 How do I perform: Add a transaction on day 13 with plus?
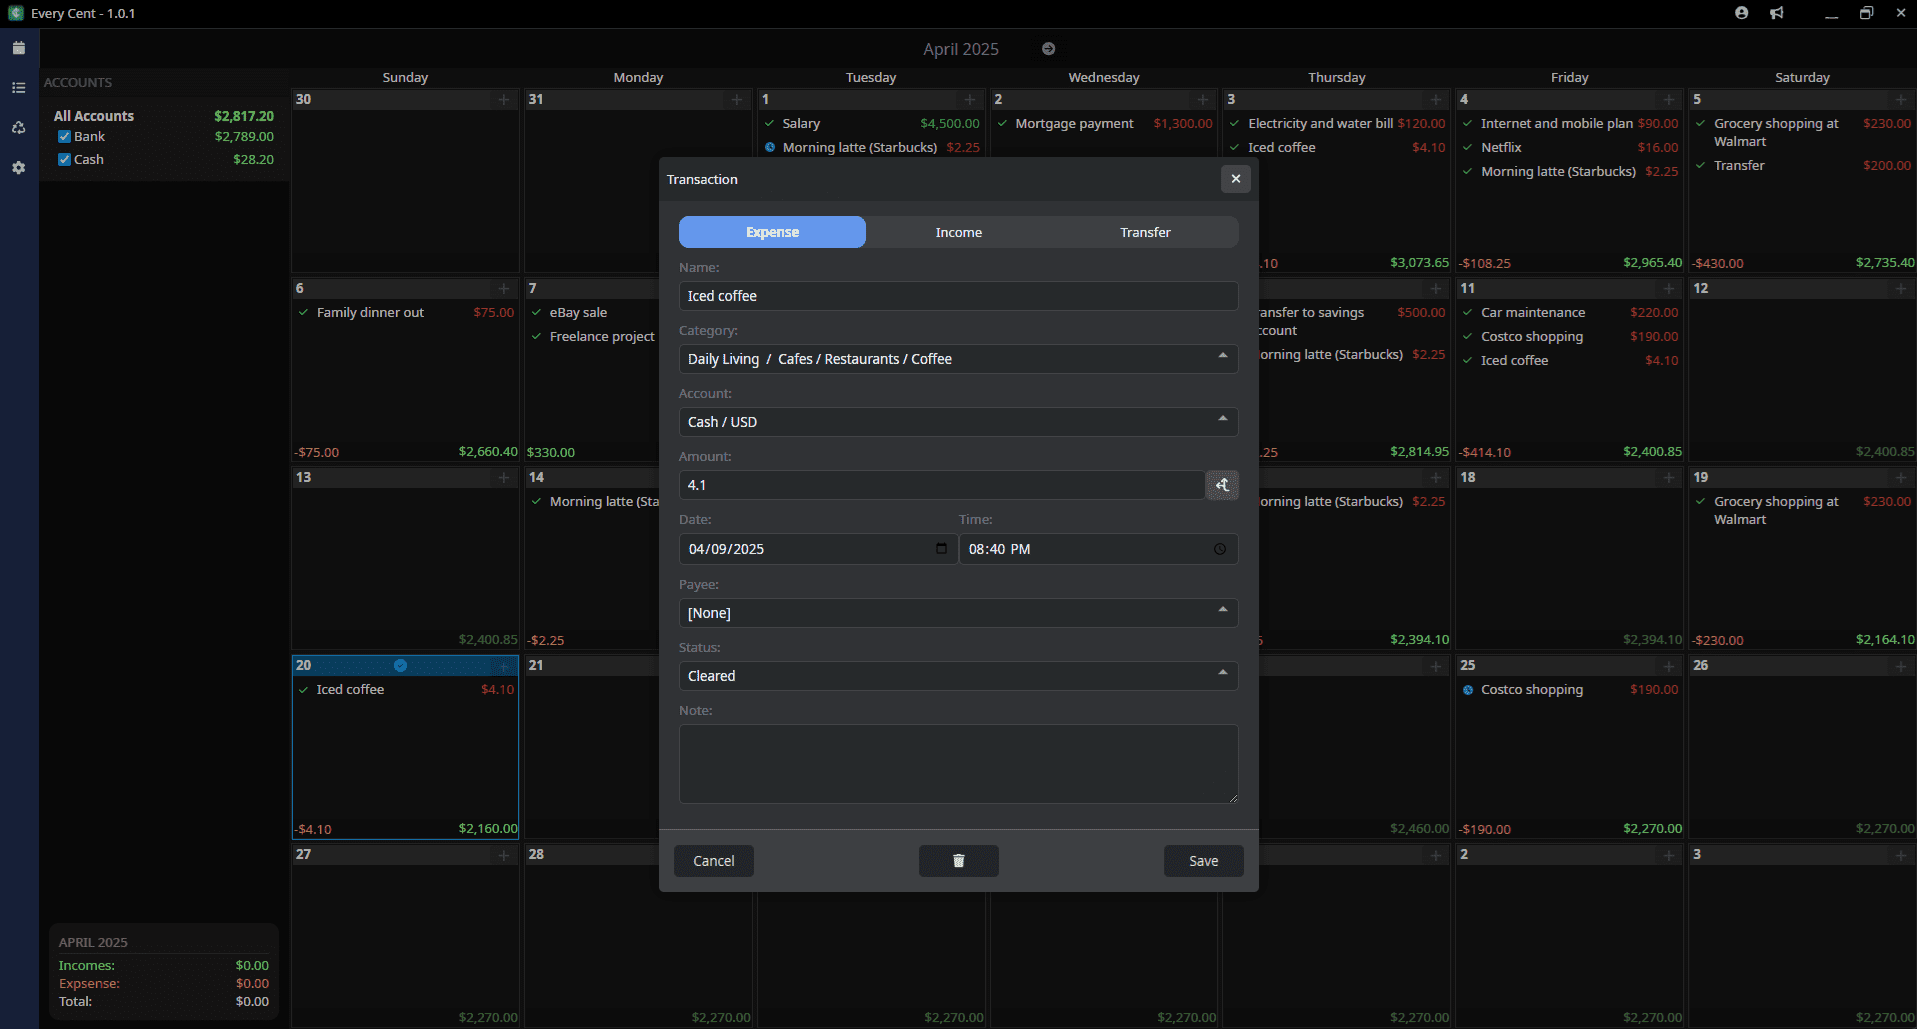pyautogui.click(x=504, y=478)
